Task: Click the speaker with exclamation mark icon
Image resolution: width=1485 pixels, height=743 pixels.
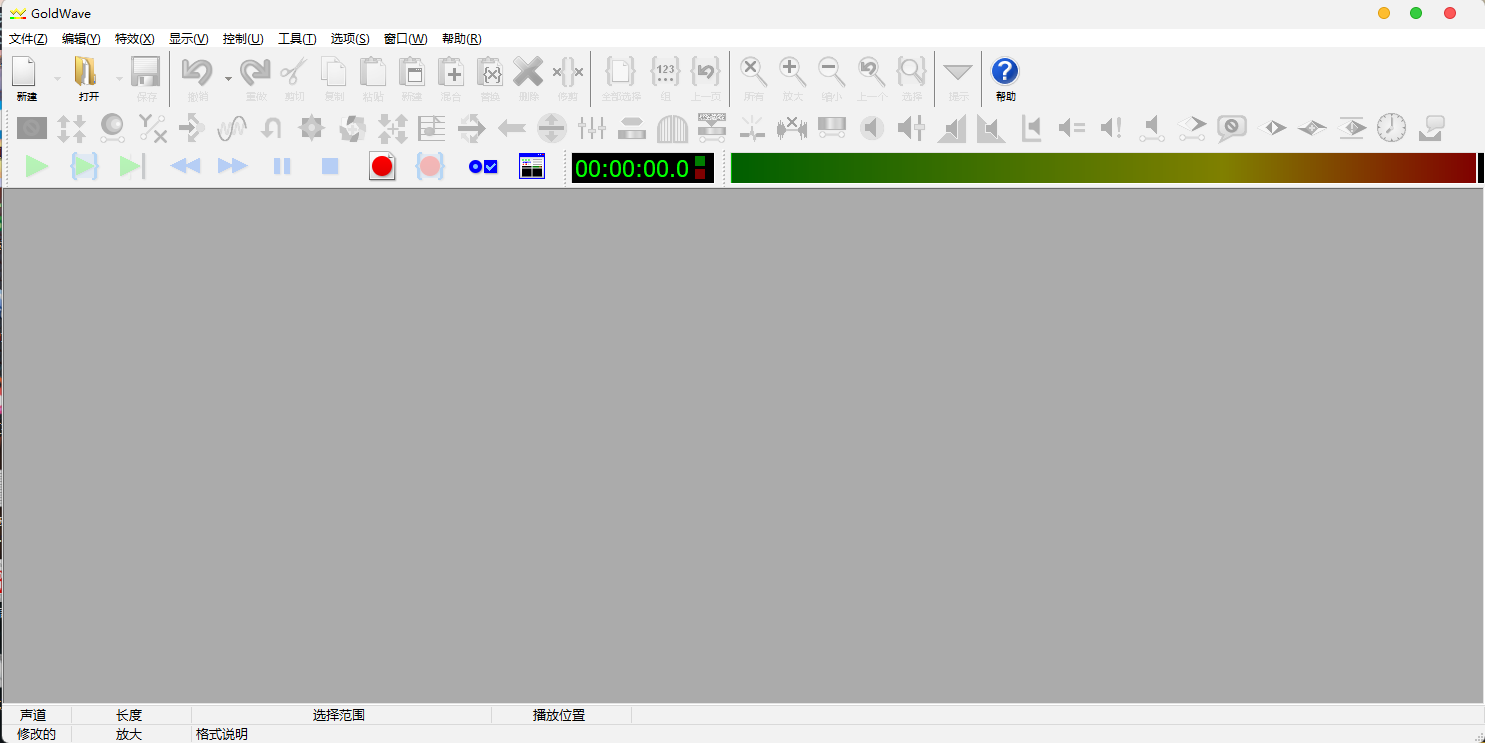Action: pyautogui.click(x=1112, y=128)
